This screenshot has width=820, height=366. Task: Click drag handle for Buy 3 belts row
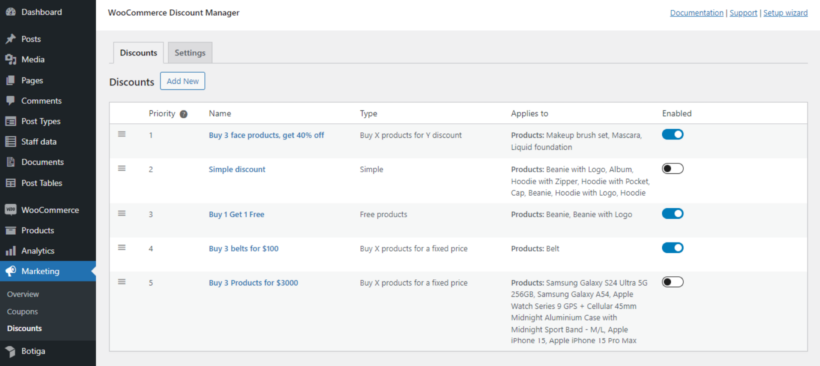(122, 247)
